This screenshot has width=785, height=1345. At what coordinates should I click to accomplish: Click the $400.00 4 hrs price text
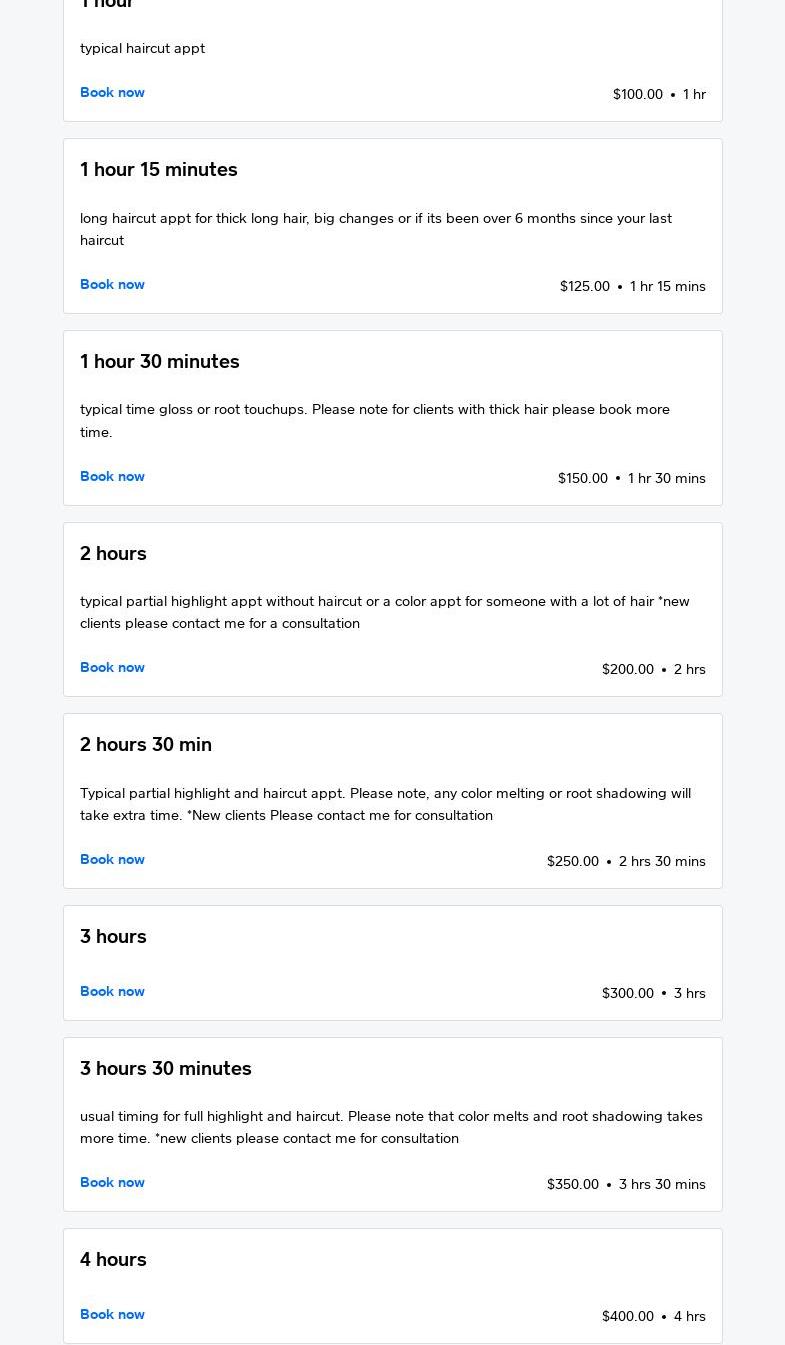point(653,1317)
